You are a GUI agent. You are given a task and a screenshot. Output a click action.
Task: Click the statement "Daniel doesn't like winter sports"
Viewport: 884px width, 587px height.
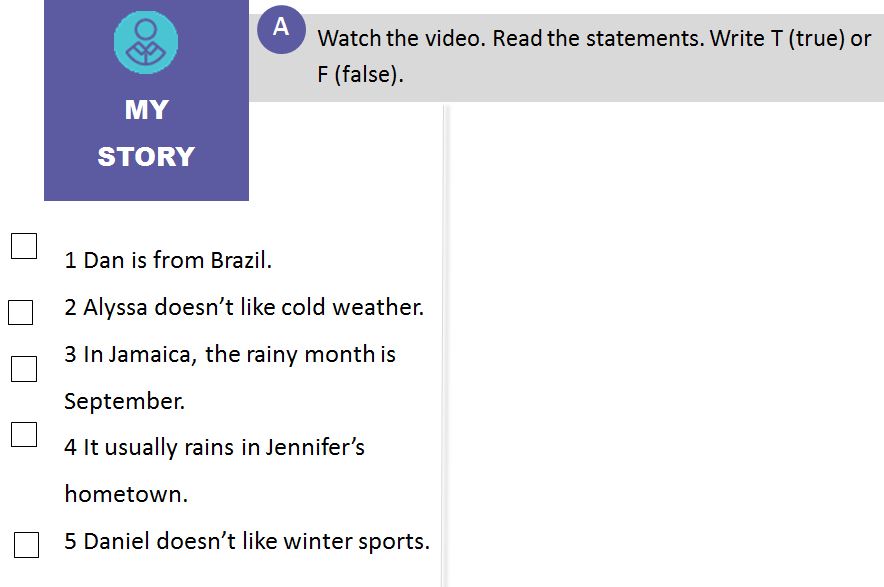(256, 542)
